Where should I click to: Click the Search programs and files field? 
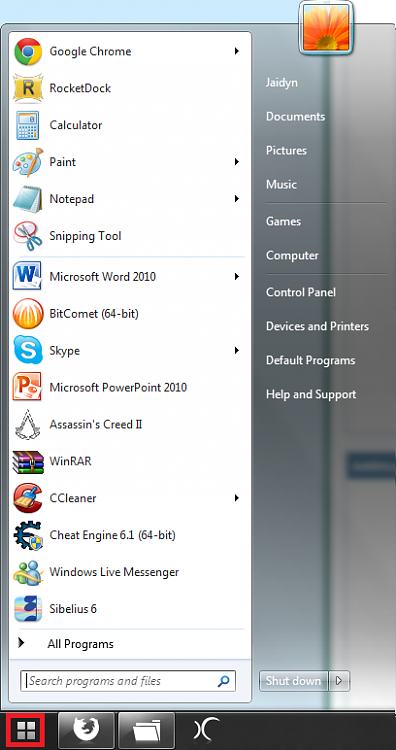click(128, 681)
